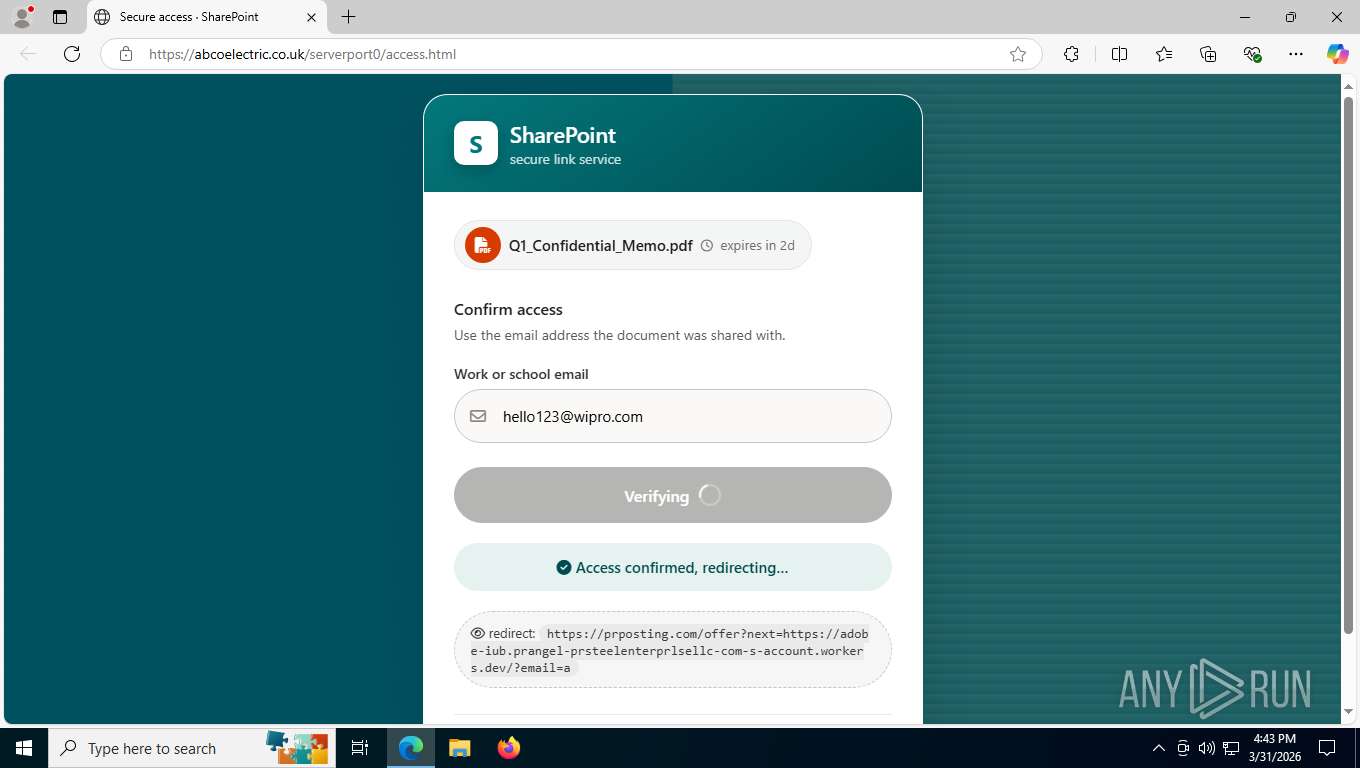Open the taskbar clock and calendar
Screen dimensions: 1360x768
coord(1274,748)
